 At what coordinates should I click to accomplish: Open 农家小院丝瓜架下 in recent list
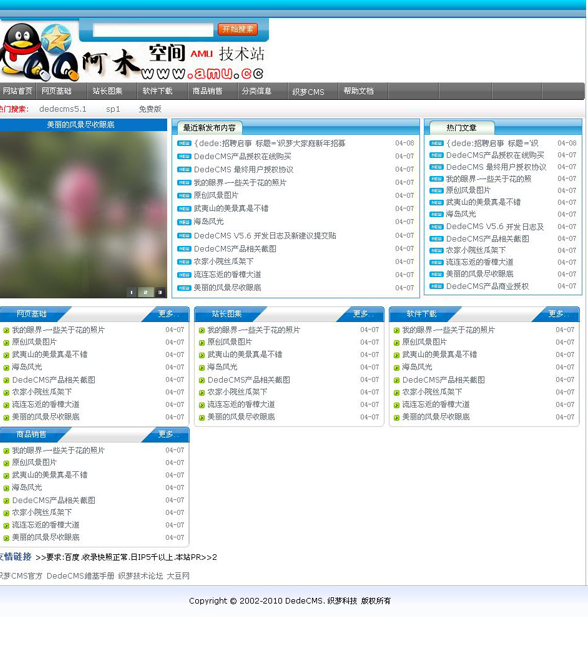click(223, 262)
